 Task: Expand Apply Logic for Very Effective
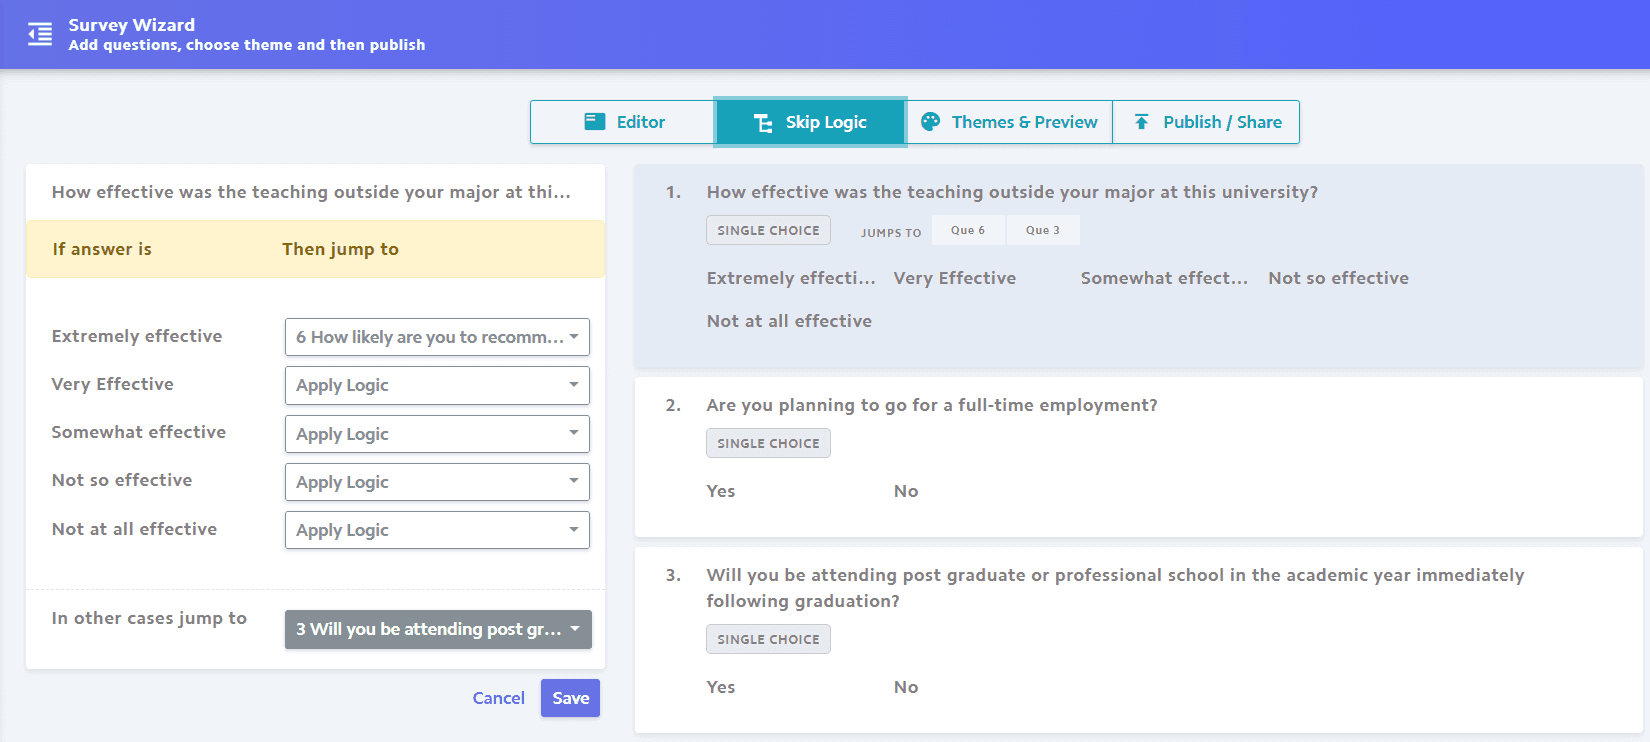[x=437, y=385]
